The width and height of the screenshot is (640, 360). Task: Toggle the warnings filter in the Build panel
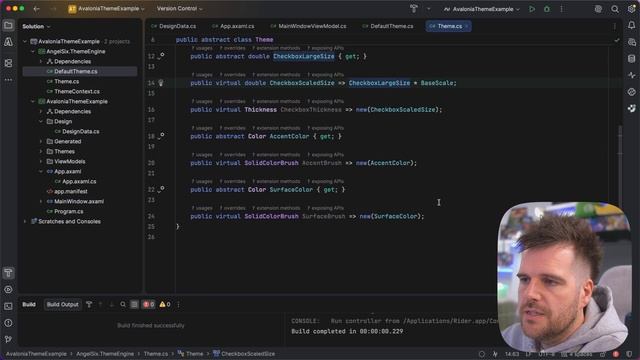[165, 304]
